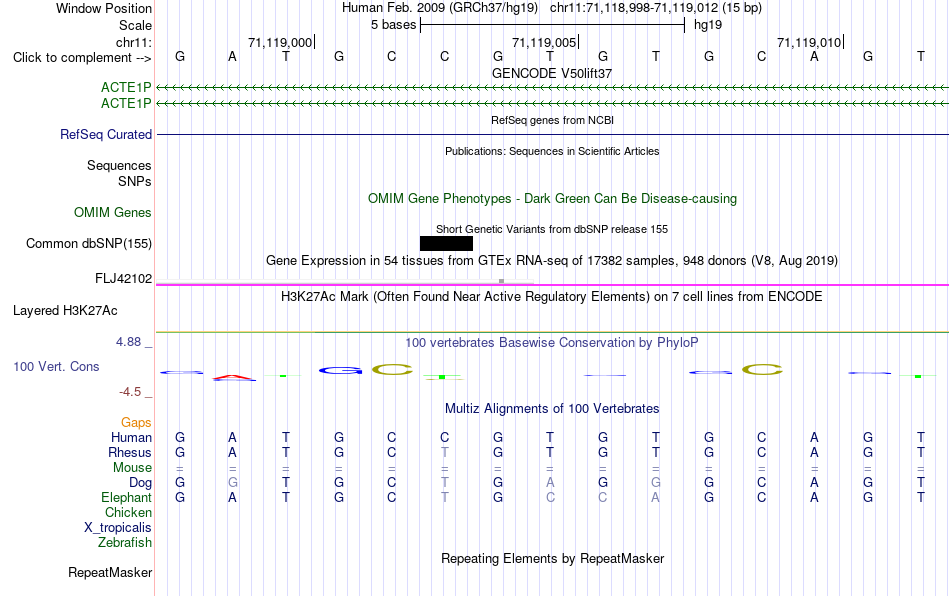The height and width of the screenshot is (596, 950).
Task: Click the hg19 label beside scale bar
Action: coord(708,25)
